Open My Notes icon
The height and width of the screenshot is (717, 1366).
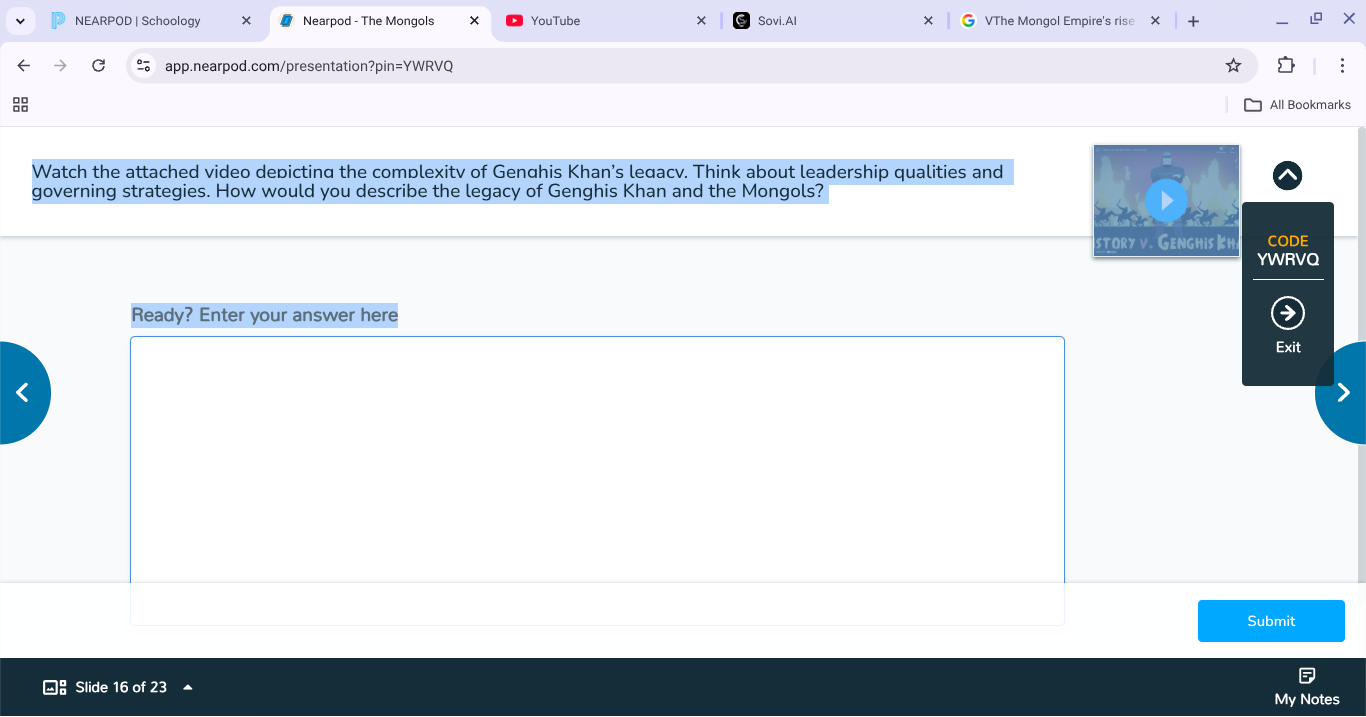[1306, 676]
